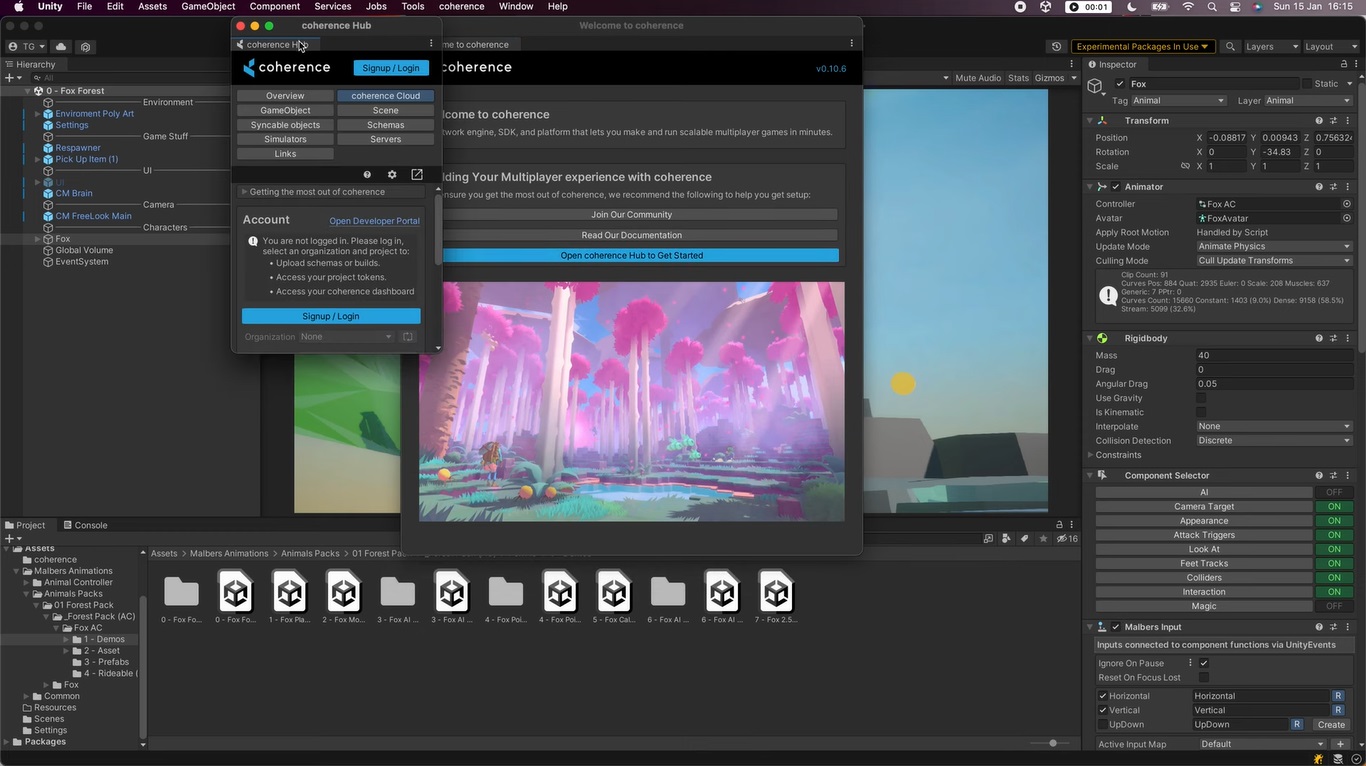Open the Unity cloud services icon
The width and height of the screenshot is (1366, 766).
point(61,46)
